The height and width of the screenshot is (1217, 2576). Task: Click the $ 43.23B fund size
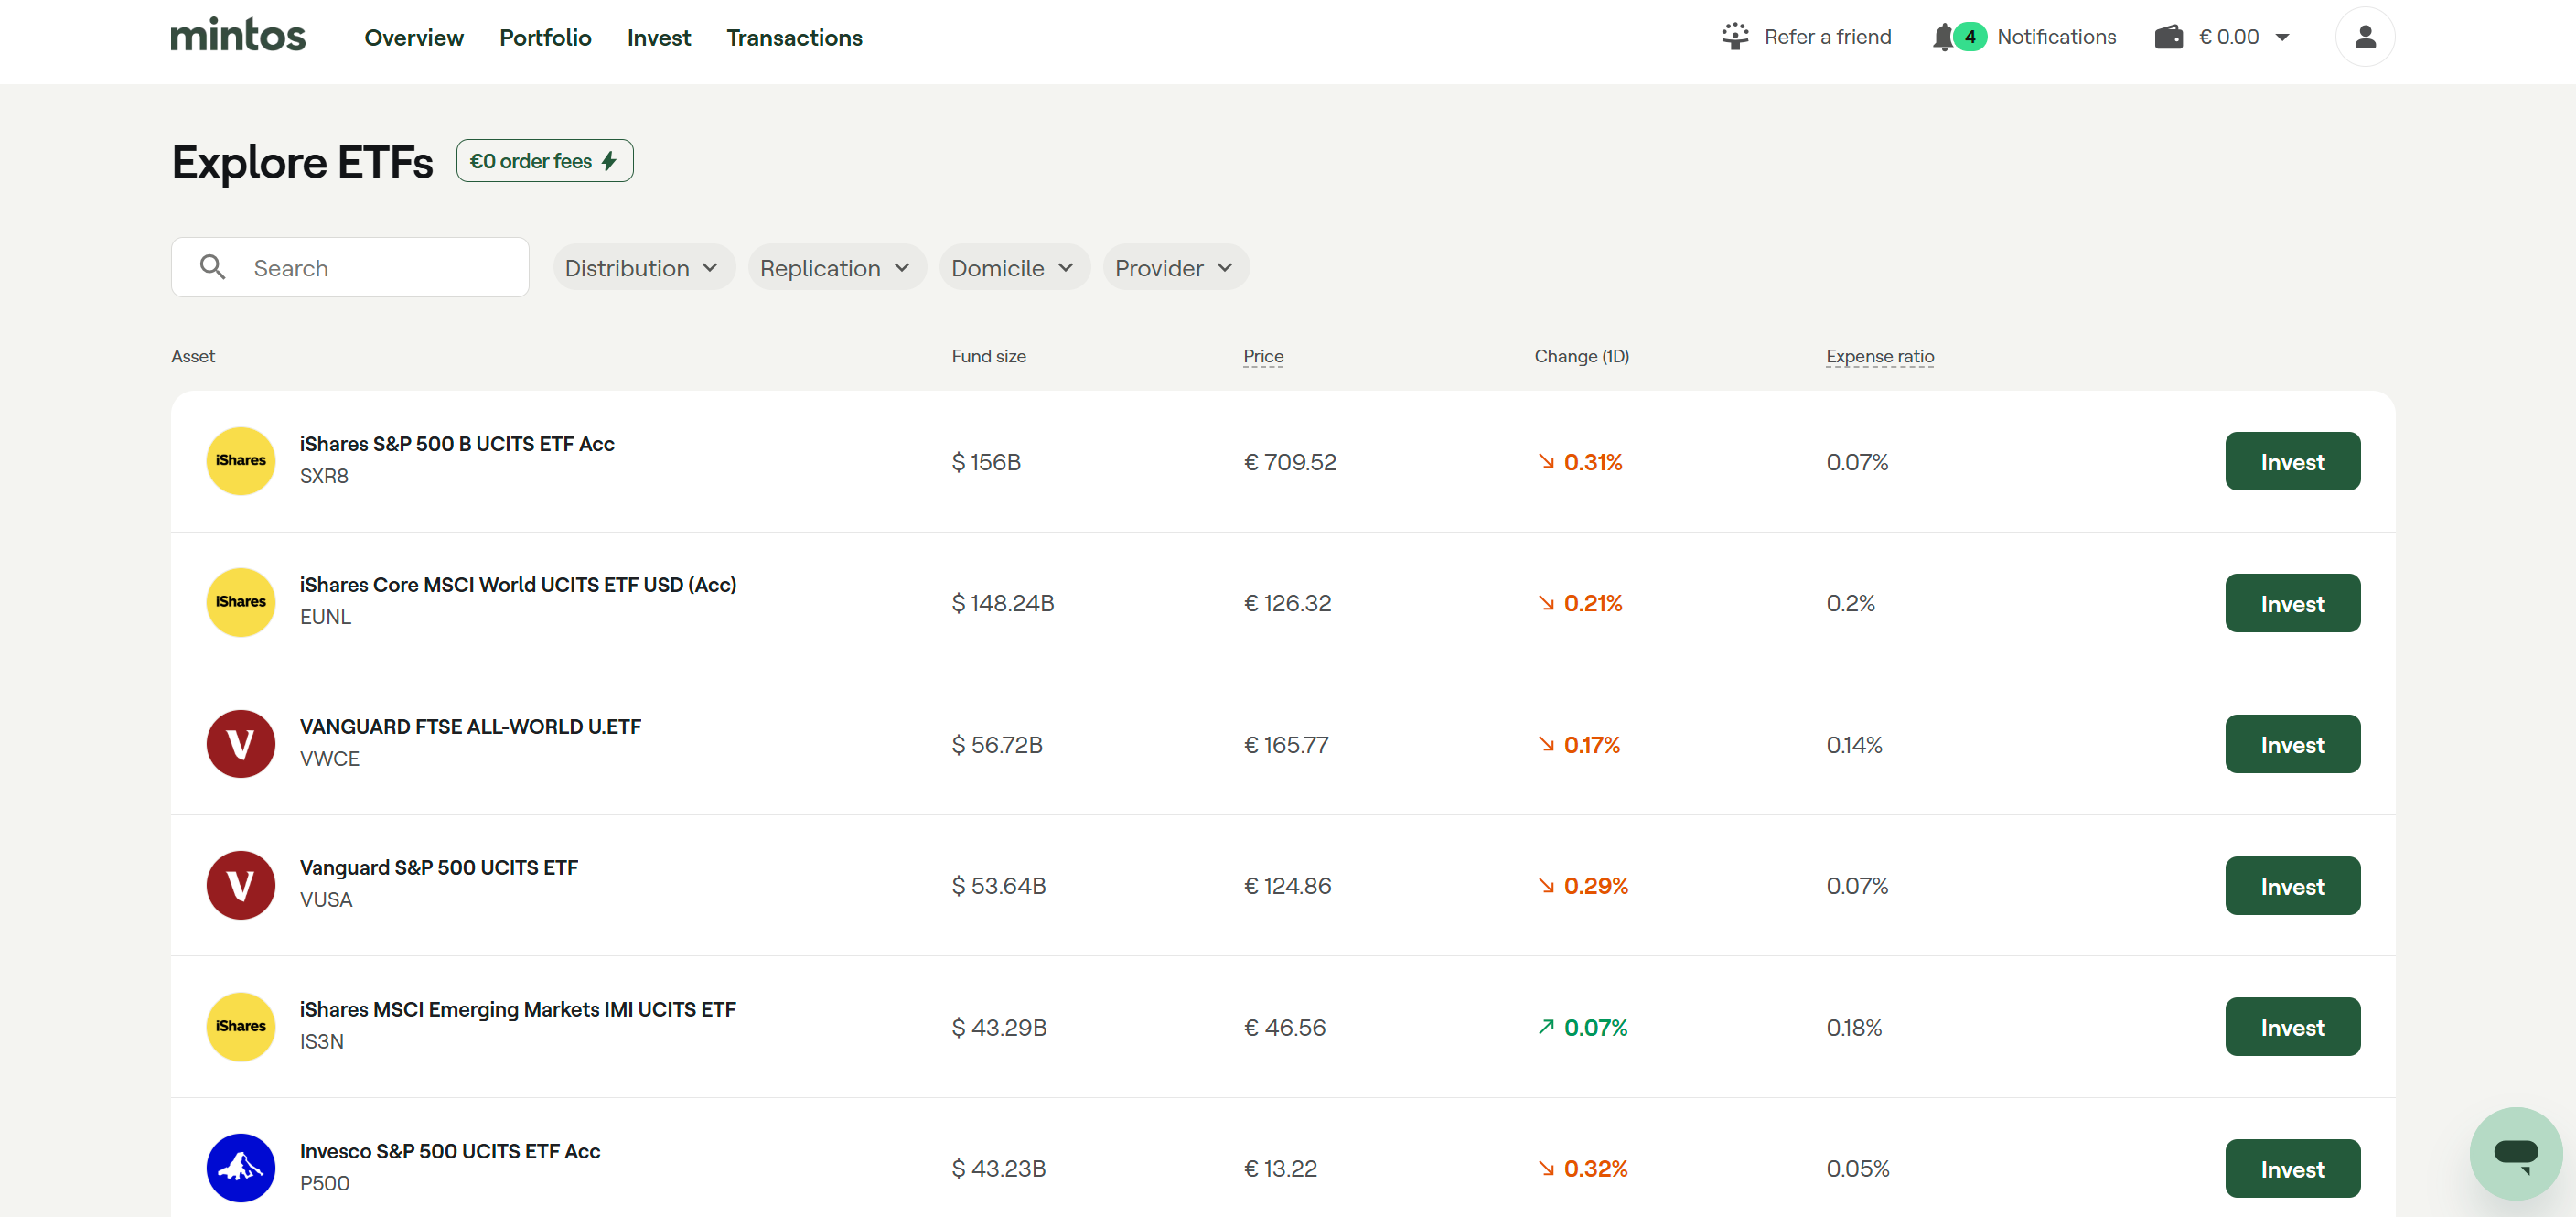998,1169
